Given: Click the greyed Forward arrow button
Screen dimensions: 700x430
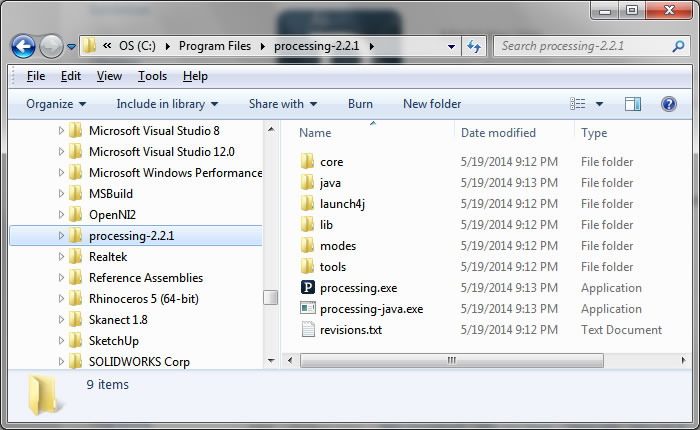Looking at the screenshot, I should click(51, 46).
